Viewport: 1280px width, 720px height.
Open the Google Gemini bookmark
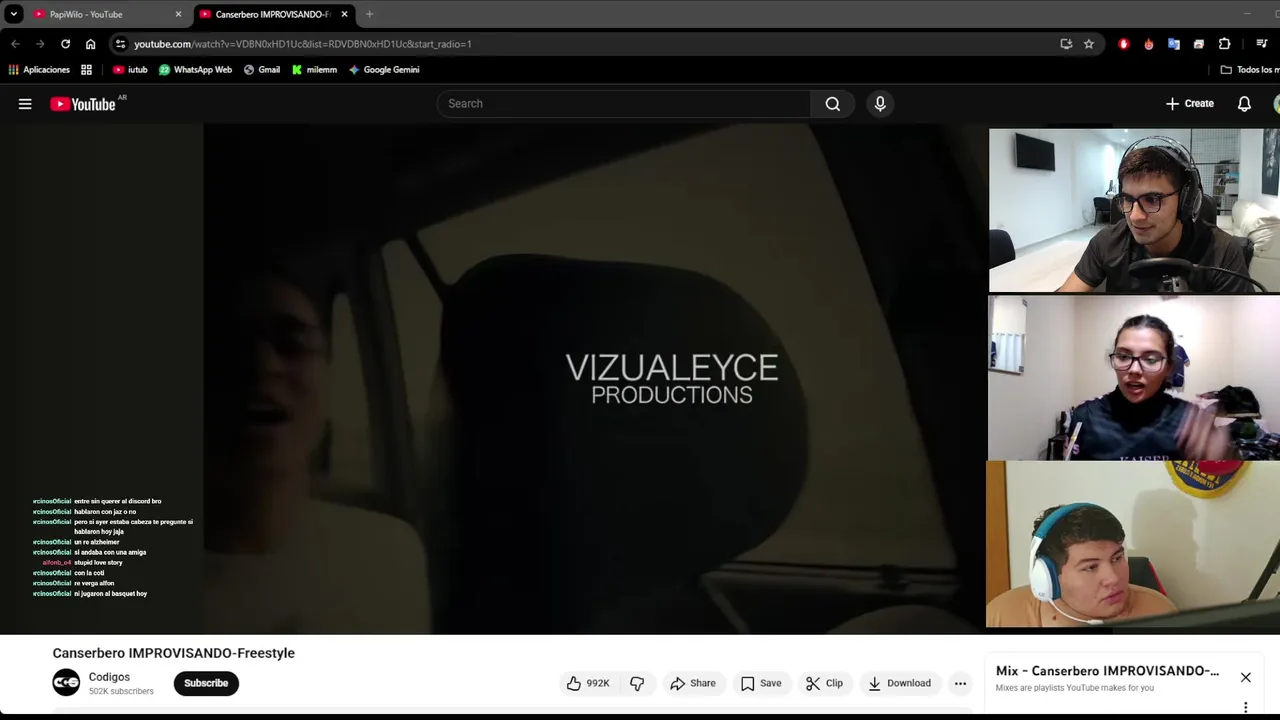coord(384,70)
